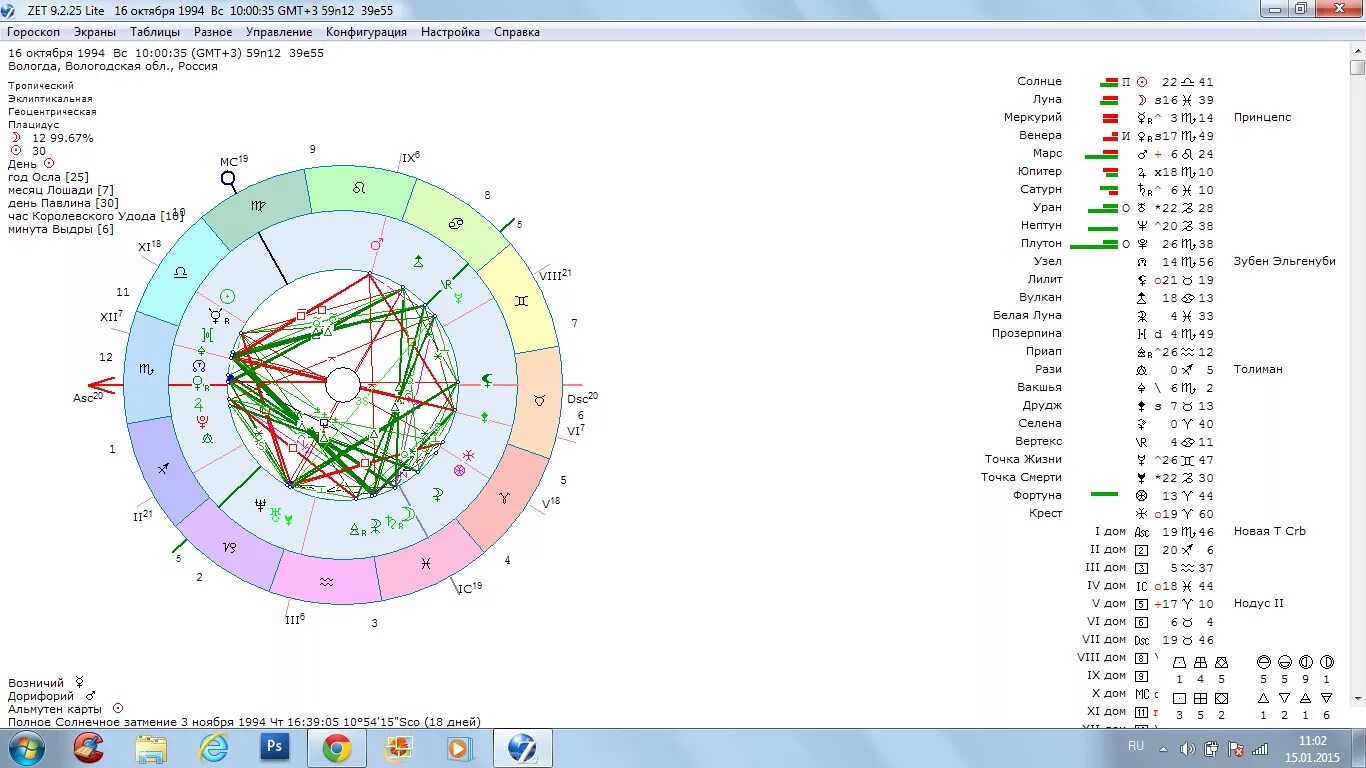Open the Конфигурация menu
This screenshot has height=768, width=1366.
[x=366, y=32]
